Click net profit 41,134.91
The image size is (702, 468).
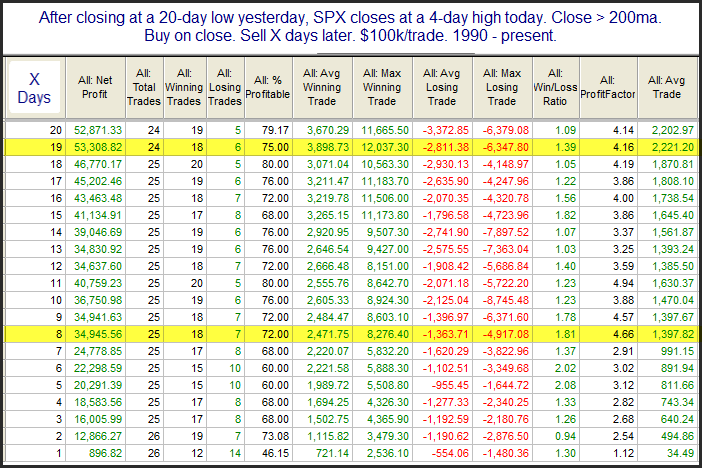98,215
